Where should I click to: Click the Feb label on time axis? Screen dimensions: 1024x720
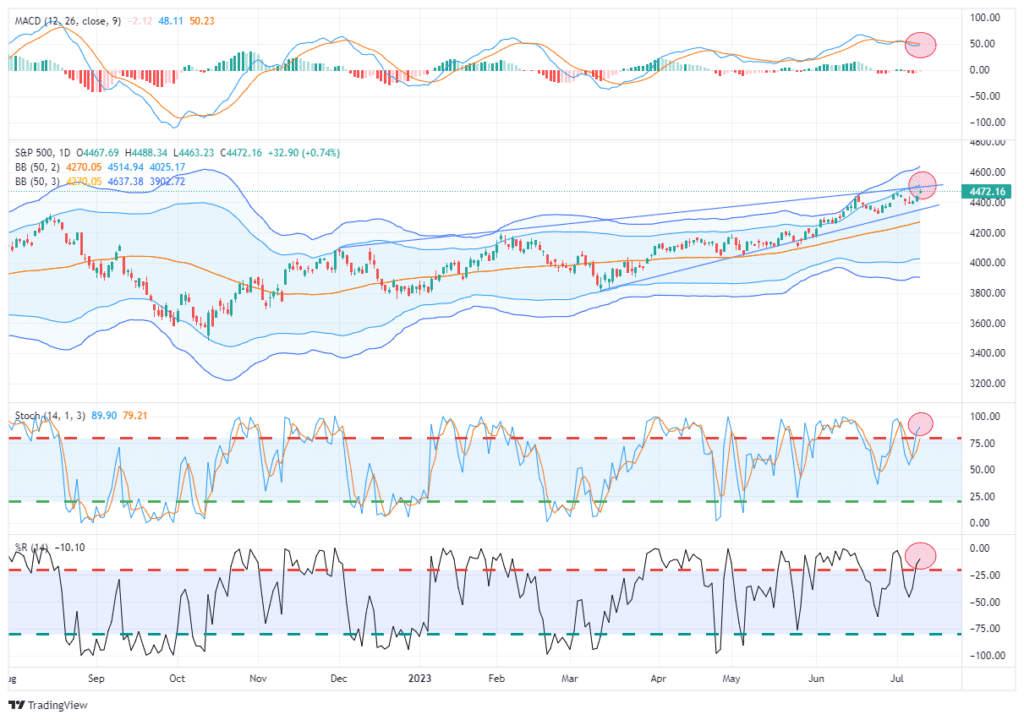(496, 679)
